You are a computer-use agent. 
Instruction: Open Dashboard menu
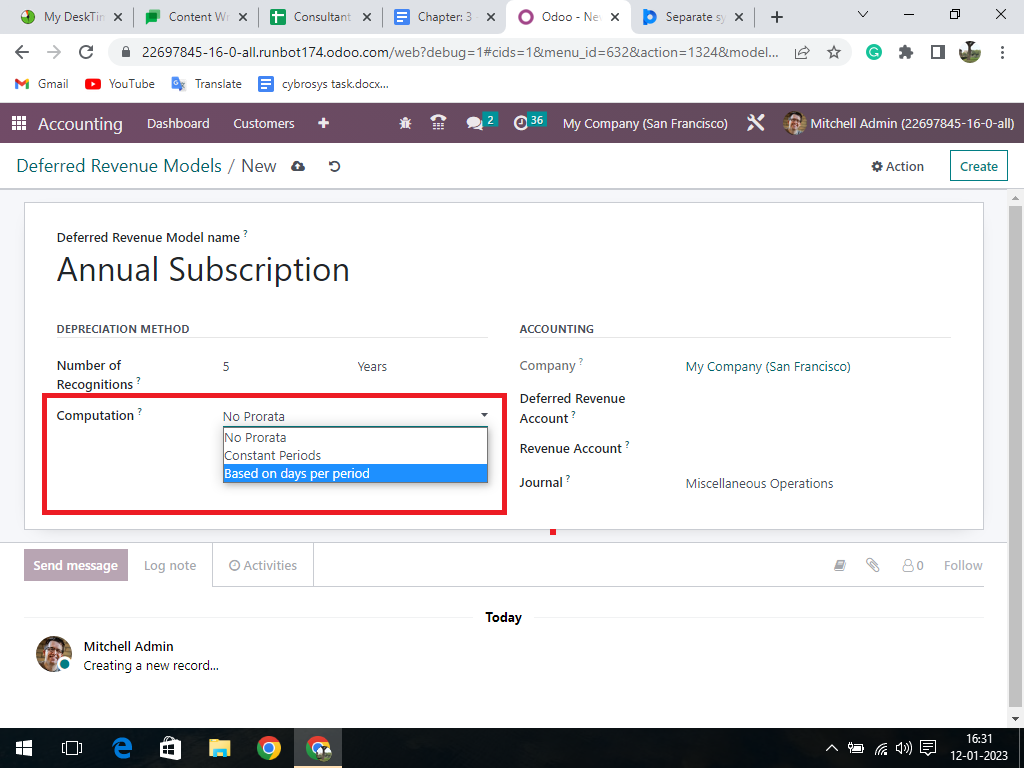178,123
